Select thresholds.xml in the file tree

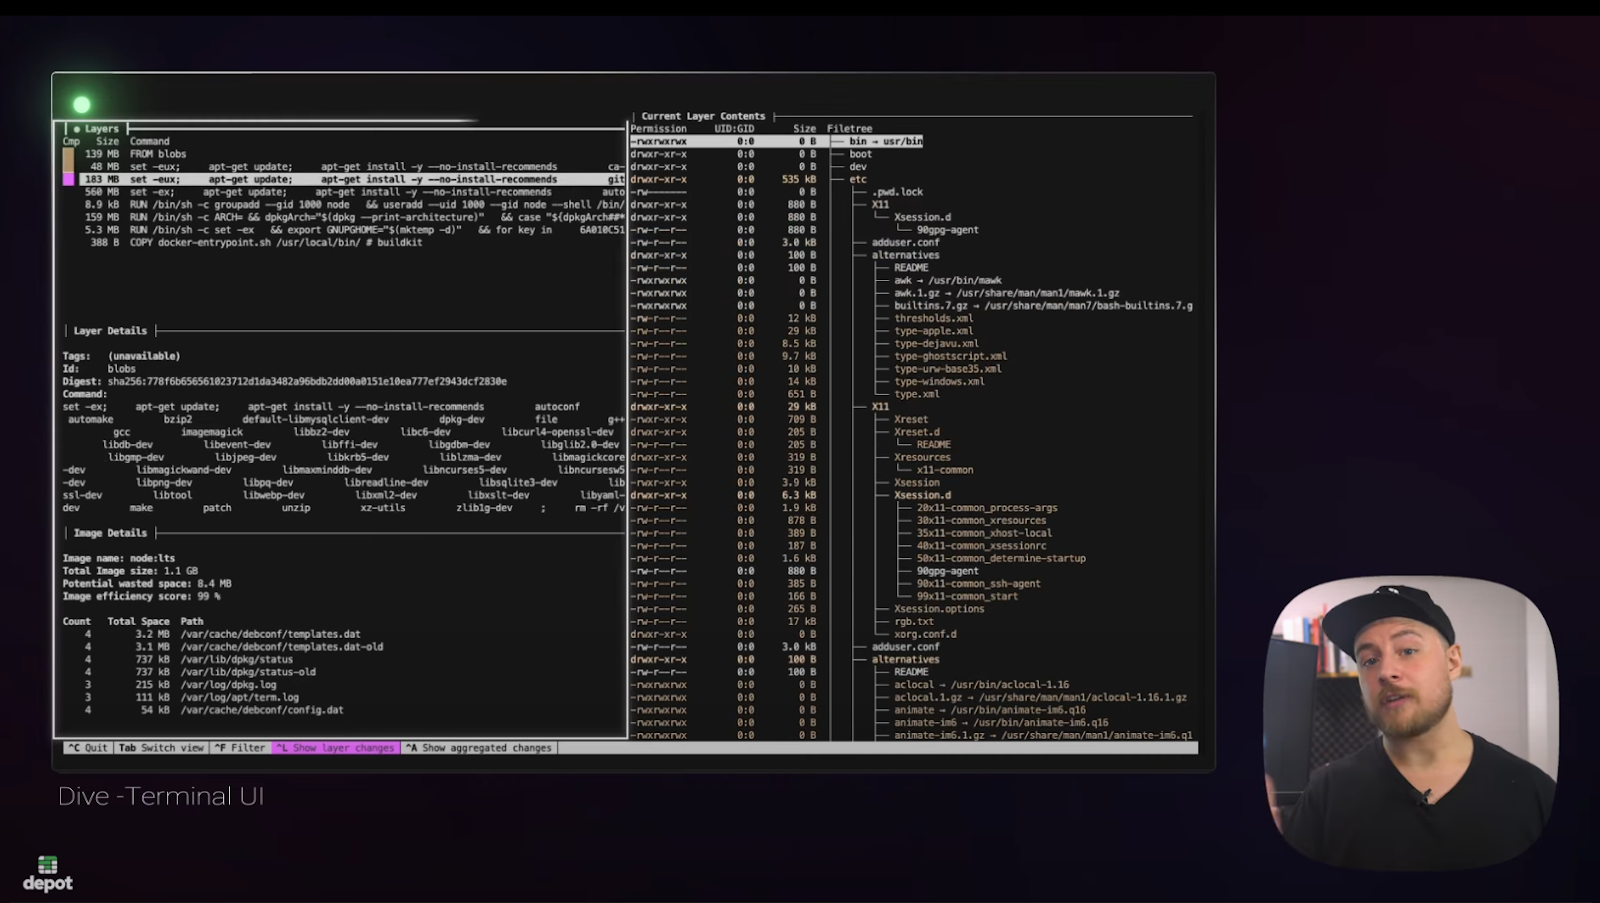[933, 318]
